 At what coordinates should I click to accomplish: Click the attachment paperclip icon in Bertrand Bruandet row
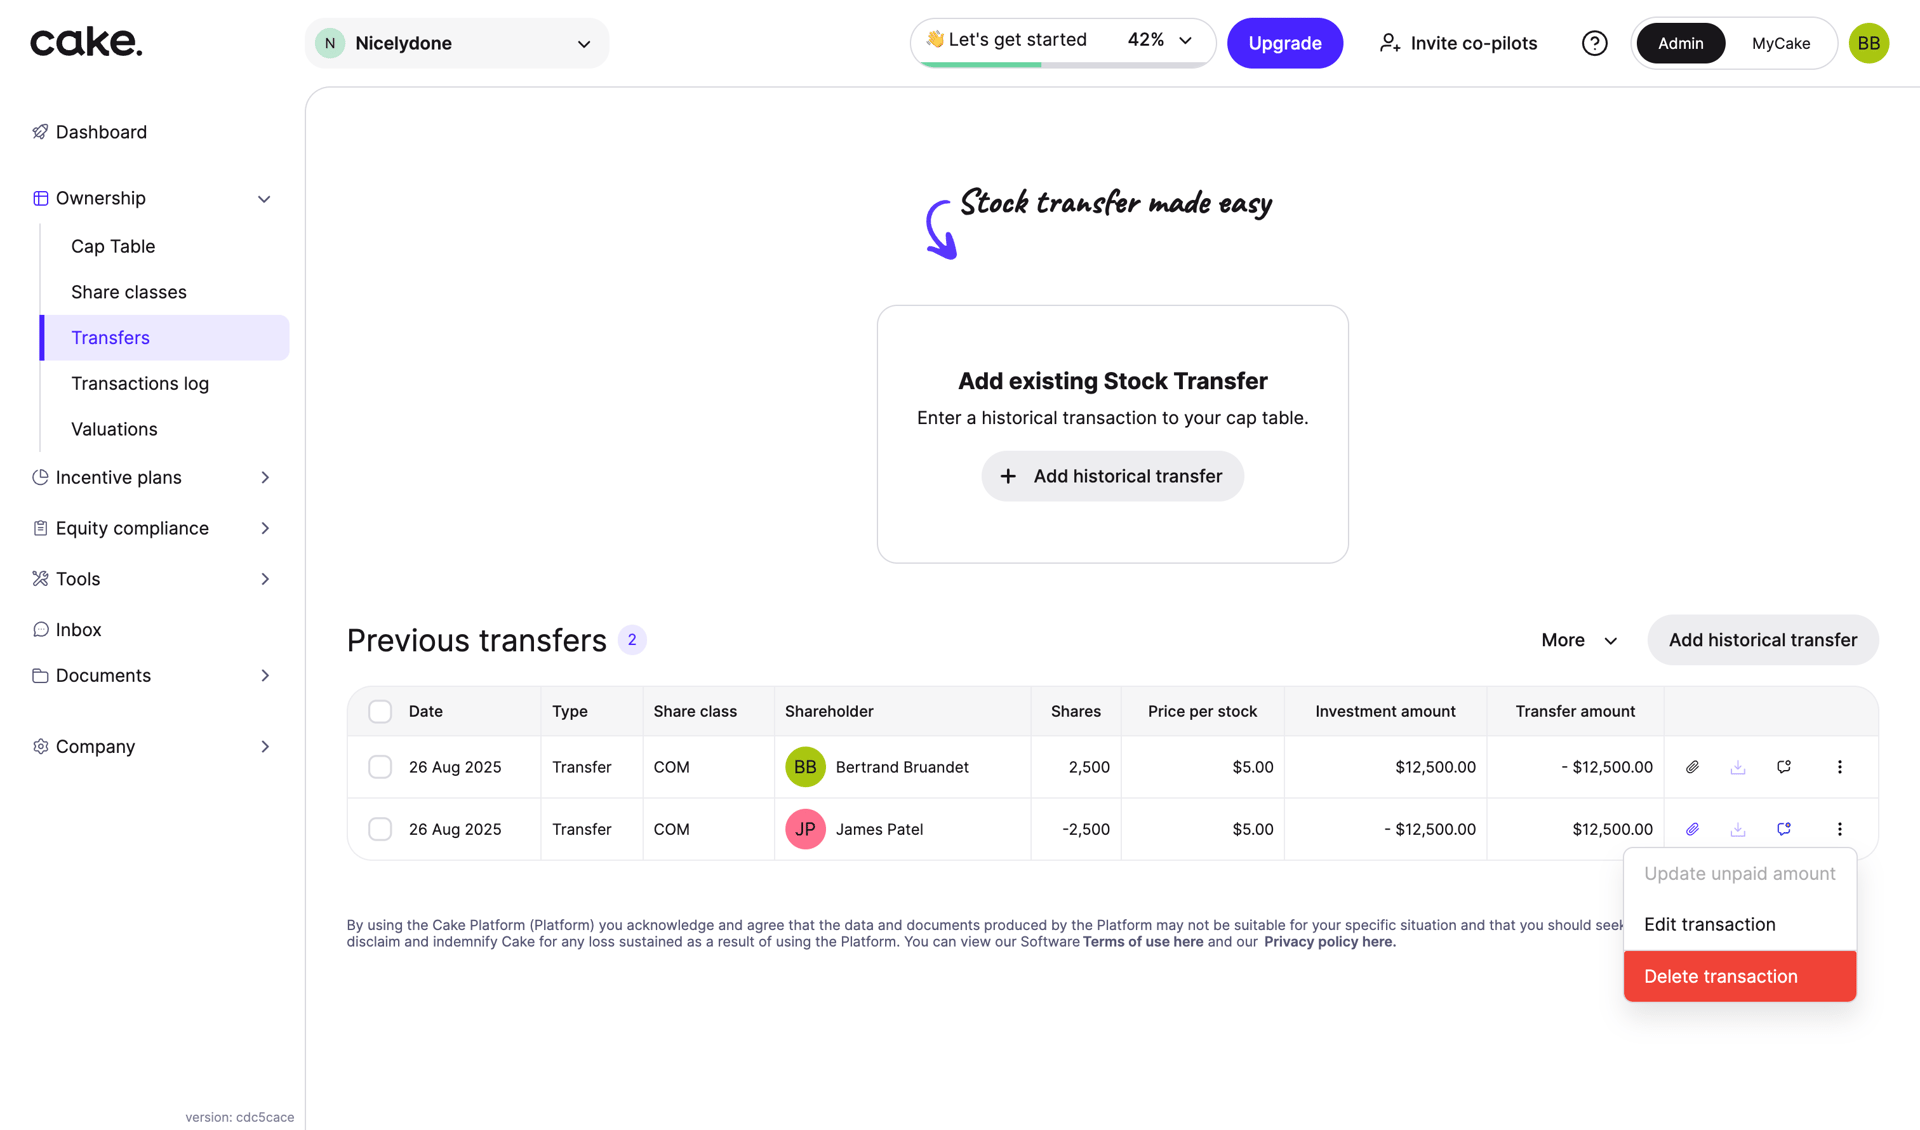pyautogui.click(x=1692, y=767)
